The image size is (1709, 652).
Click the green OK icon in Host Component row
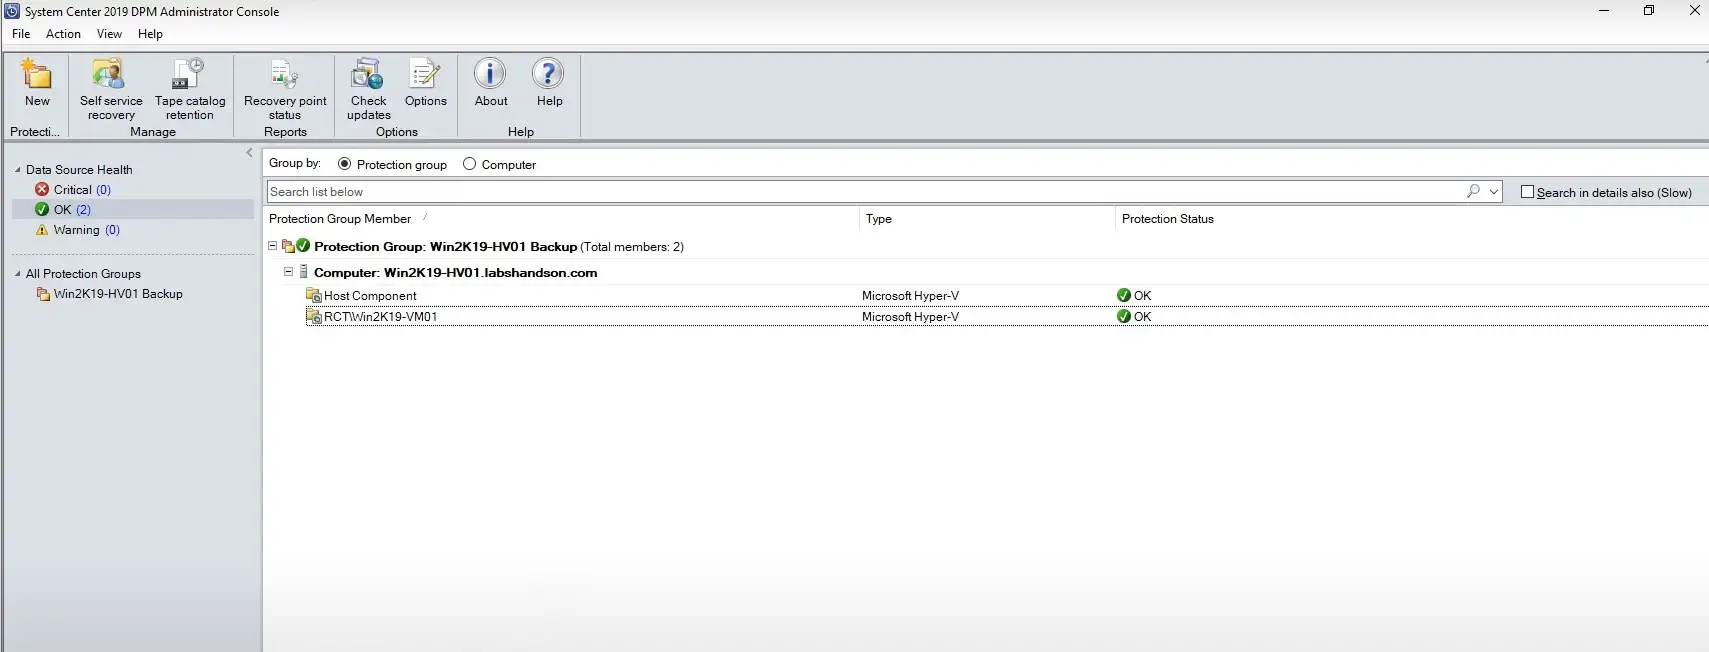click(1124, 295)
